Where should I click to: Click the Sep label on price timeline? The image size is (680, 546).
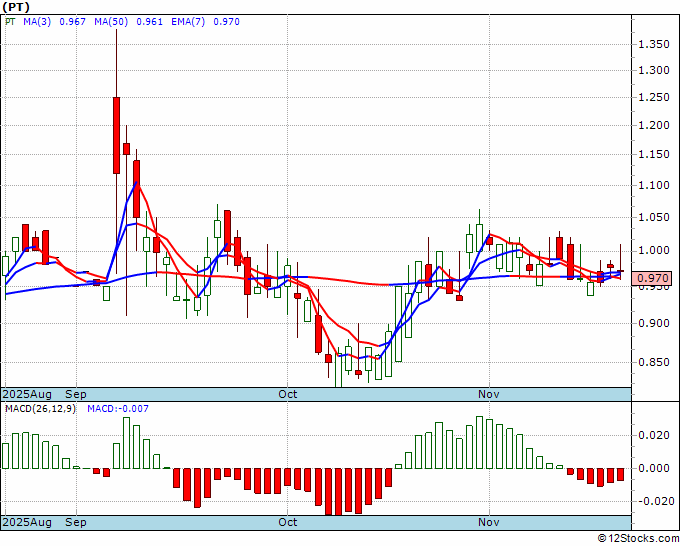coord(76,394)
